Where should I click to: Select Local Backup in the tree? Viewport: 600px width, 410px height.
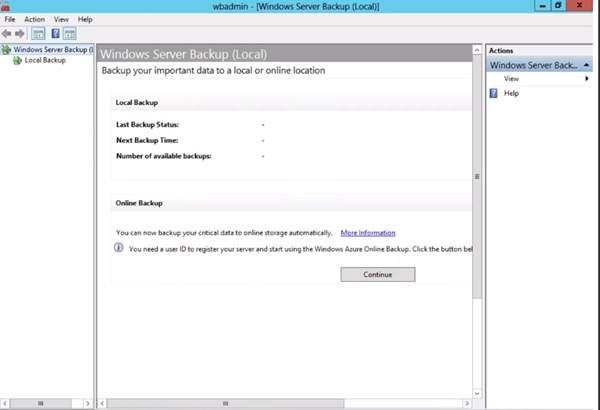45,60
